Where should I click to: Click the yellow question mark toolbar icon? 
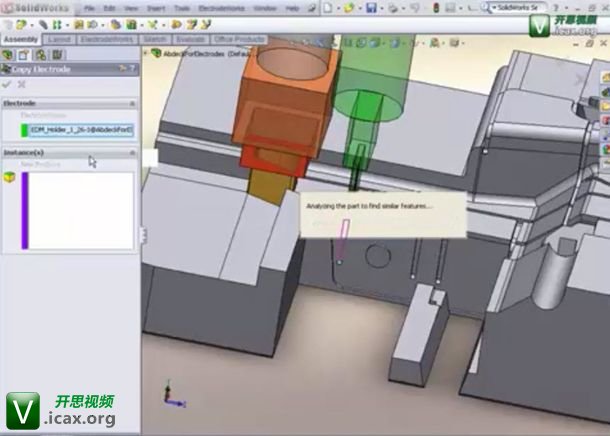click(191, 25)
